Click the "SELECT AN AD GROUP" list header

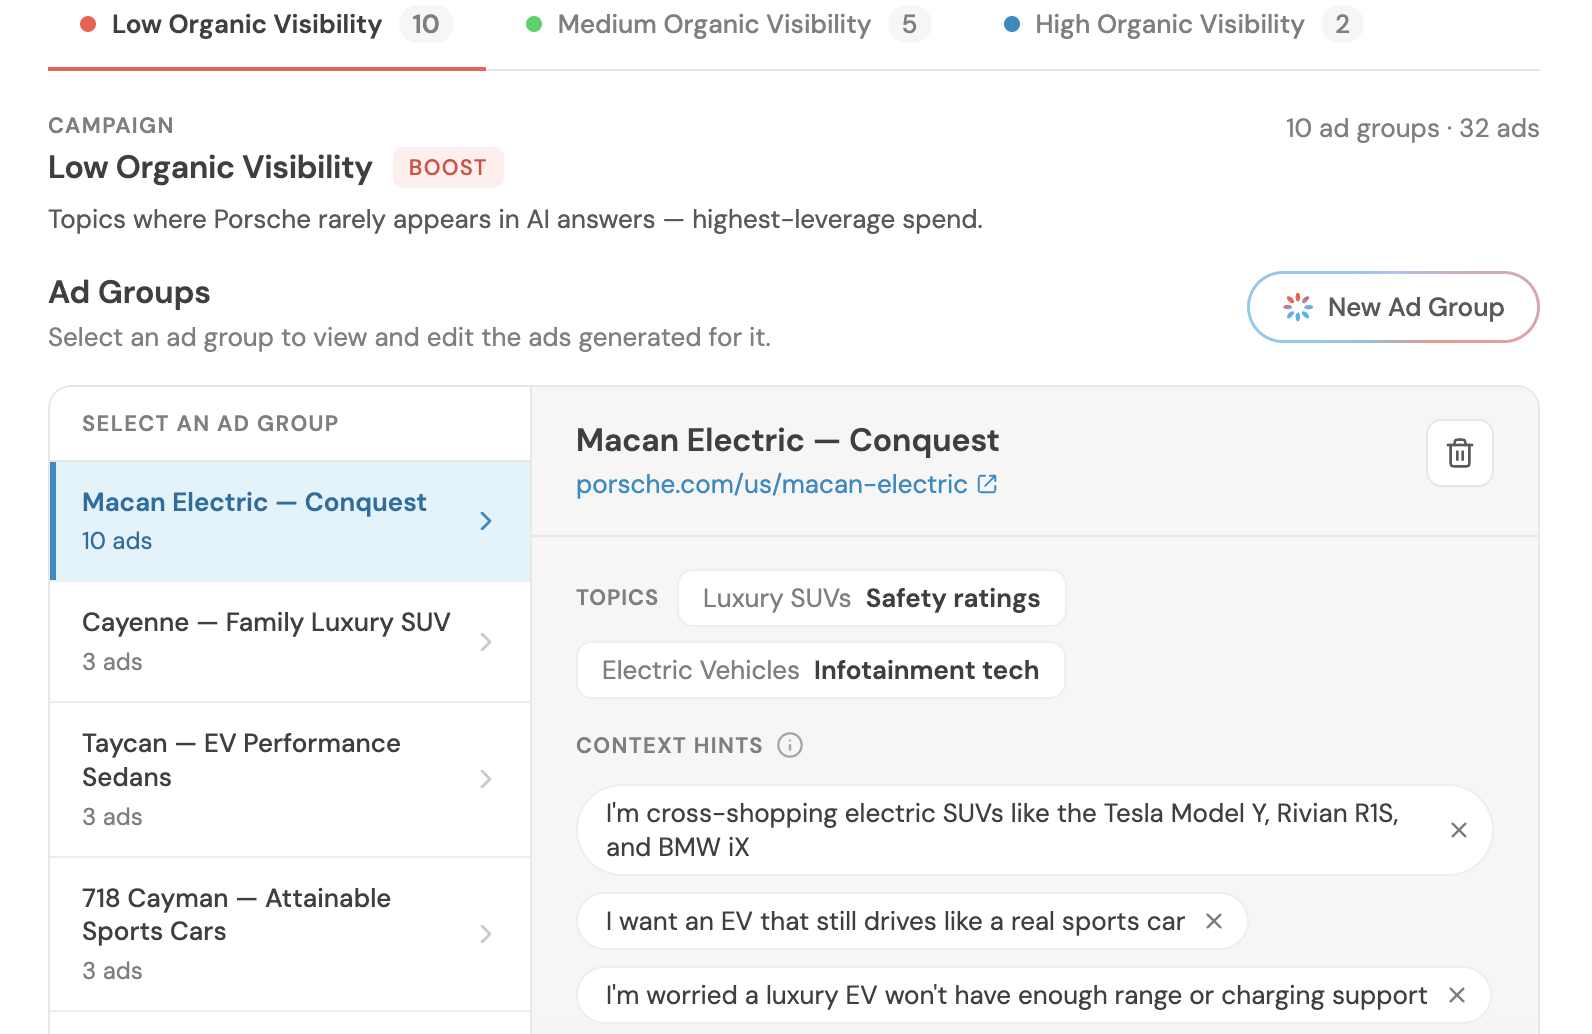pyautogui.click(x=210, y=424)
